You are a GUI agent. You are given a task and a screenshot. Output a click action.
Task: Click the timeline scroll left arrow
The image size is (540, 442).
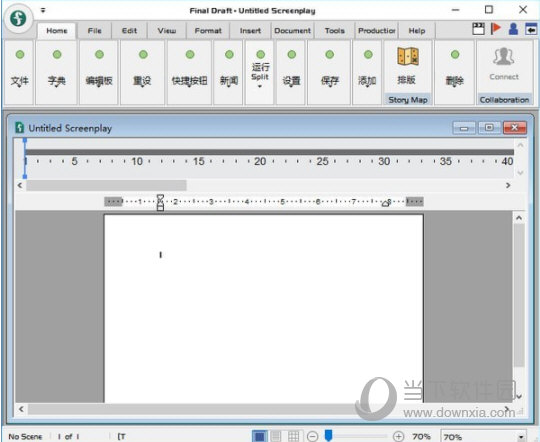coord(20,185)
